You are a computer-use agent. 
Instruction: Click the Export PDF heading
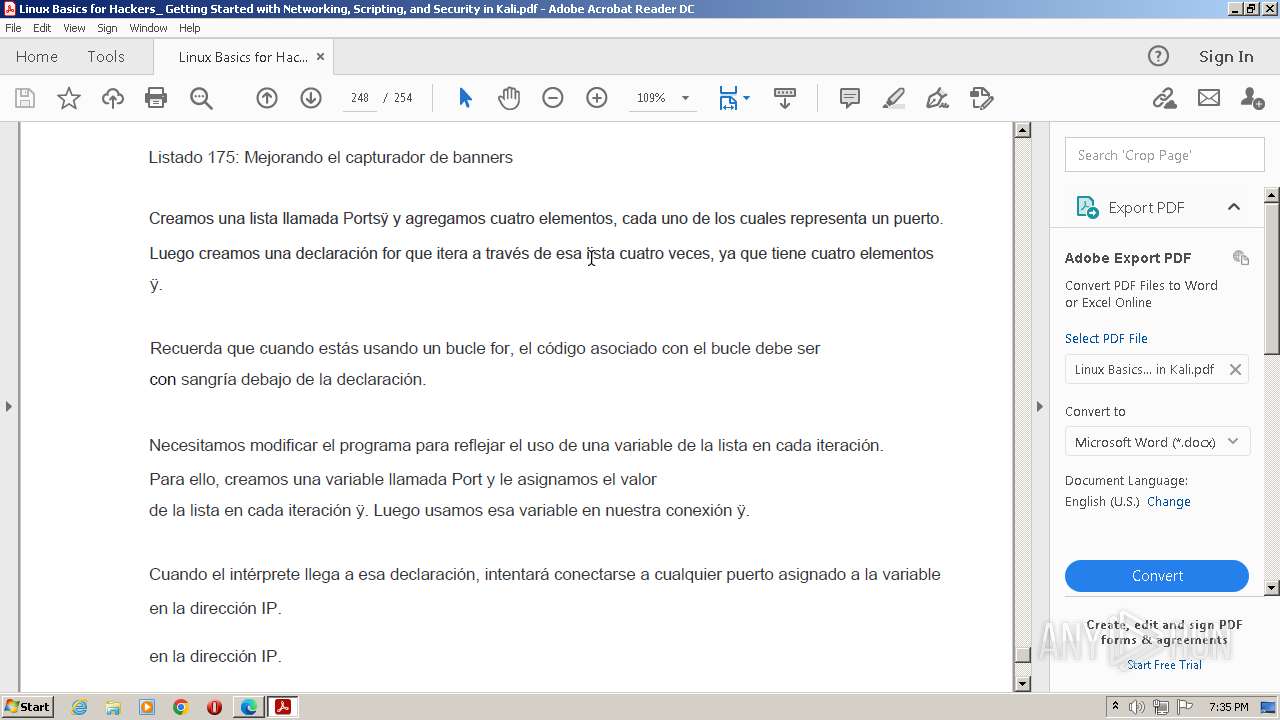(x=1146, y=208)
